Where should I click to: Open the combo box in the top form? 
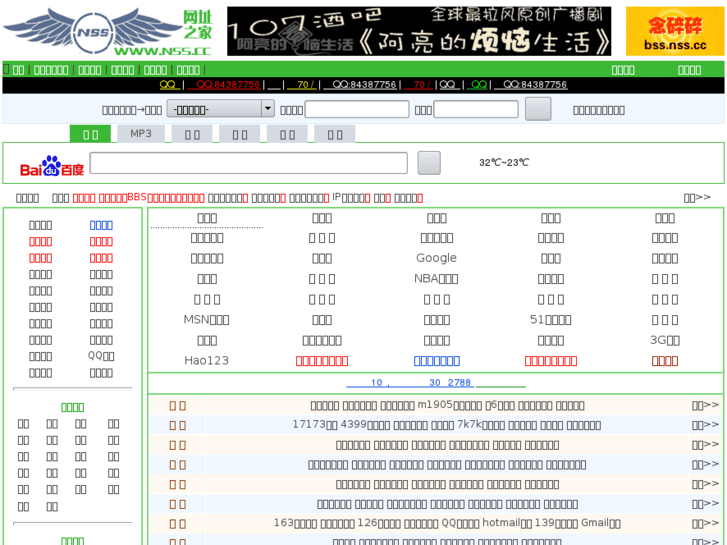[x=220, y=109]
